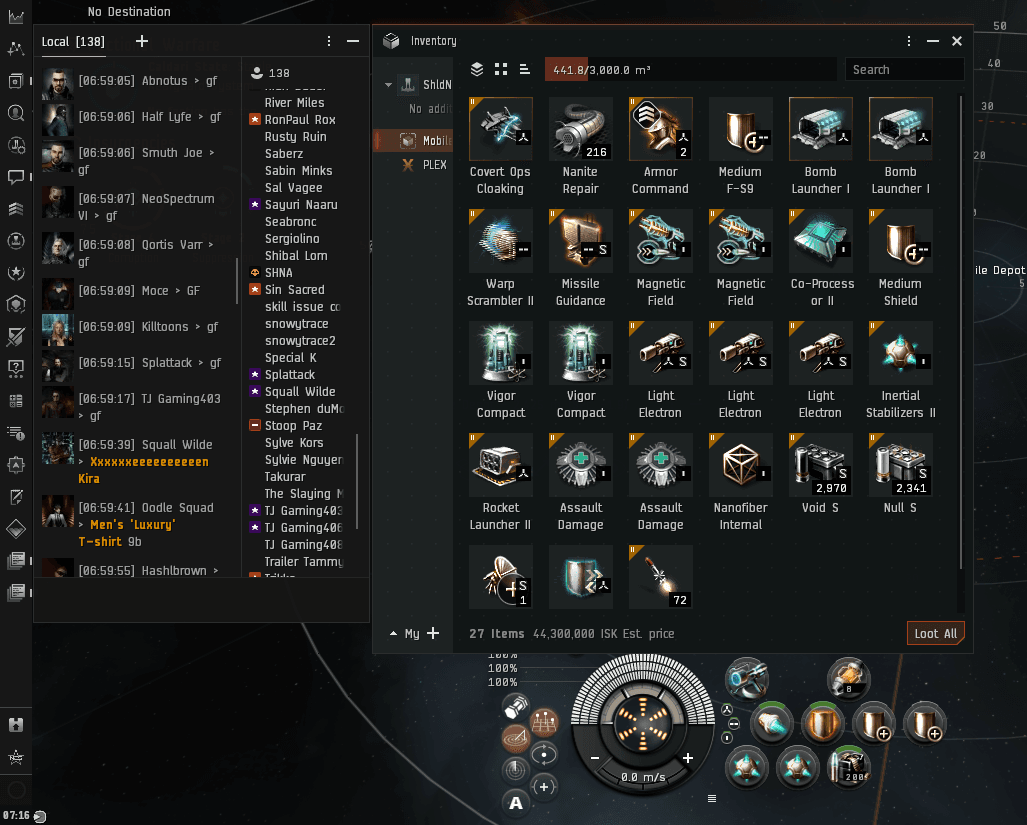Click the autopilot A button
1027x825 pixels.
[516, 802]
